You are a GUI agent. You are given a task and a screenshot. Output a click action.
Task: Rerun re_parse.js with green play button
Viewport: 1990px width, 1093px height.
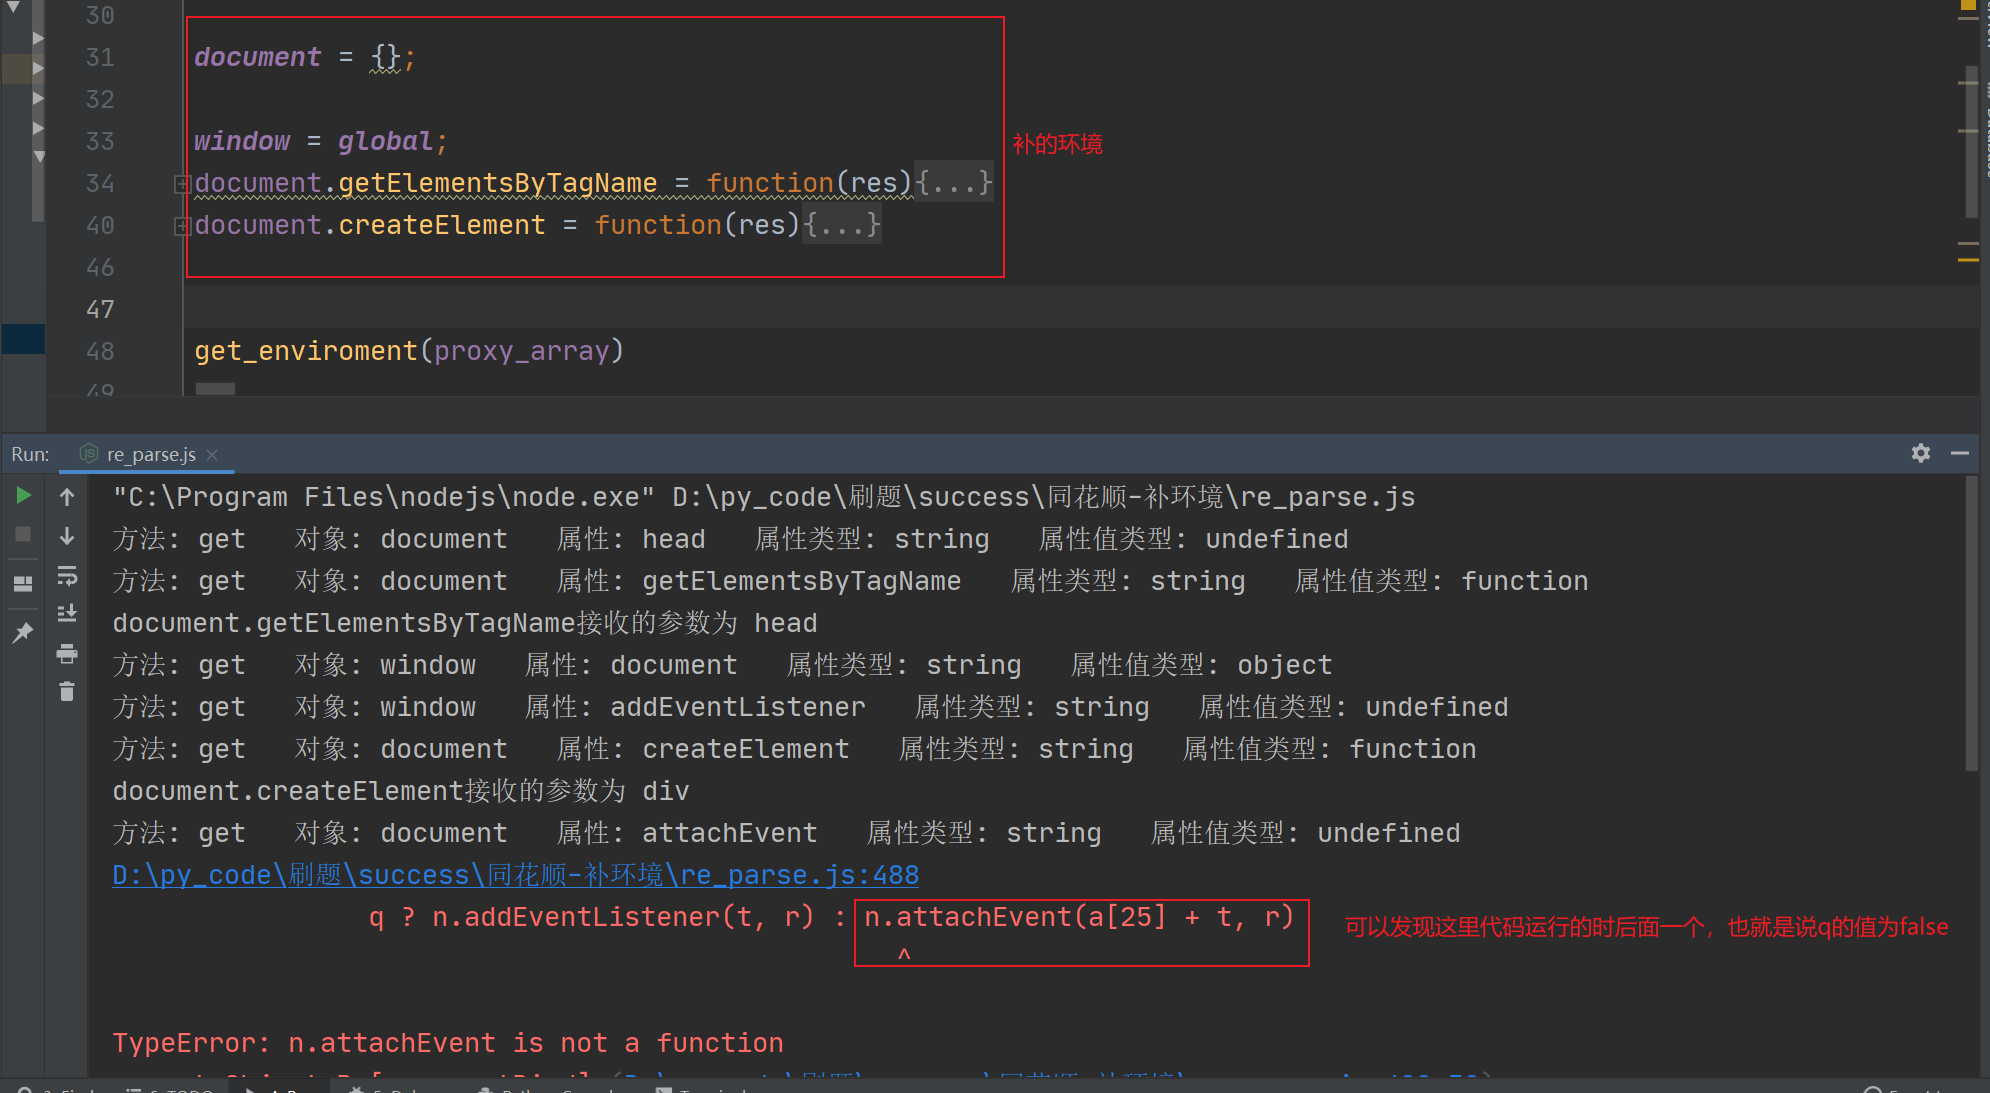coord(23,496)
